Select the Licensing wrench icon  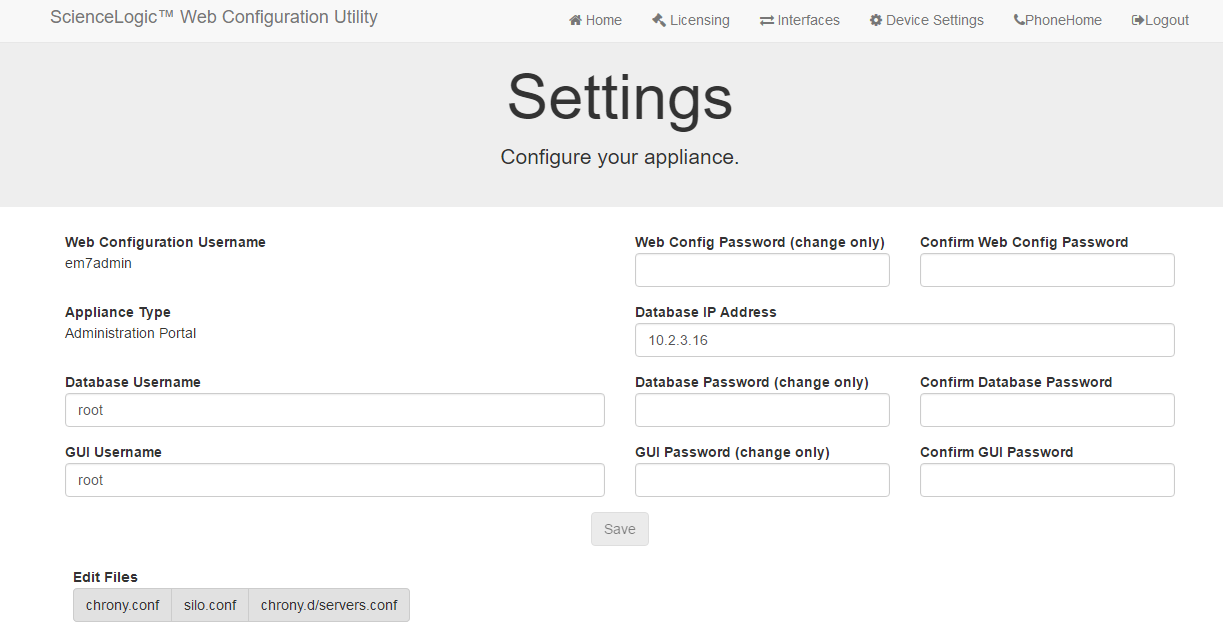click(x=658, y=20)
